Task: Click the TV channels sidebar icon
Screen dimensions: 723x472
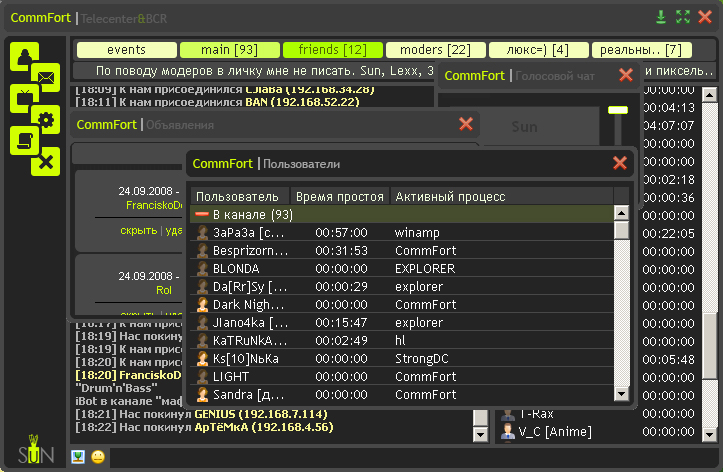Action: tap(24, 99)
